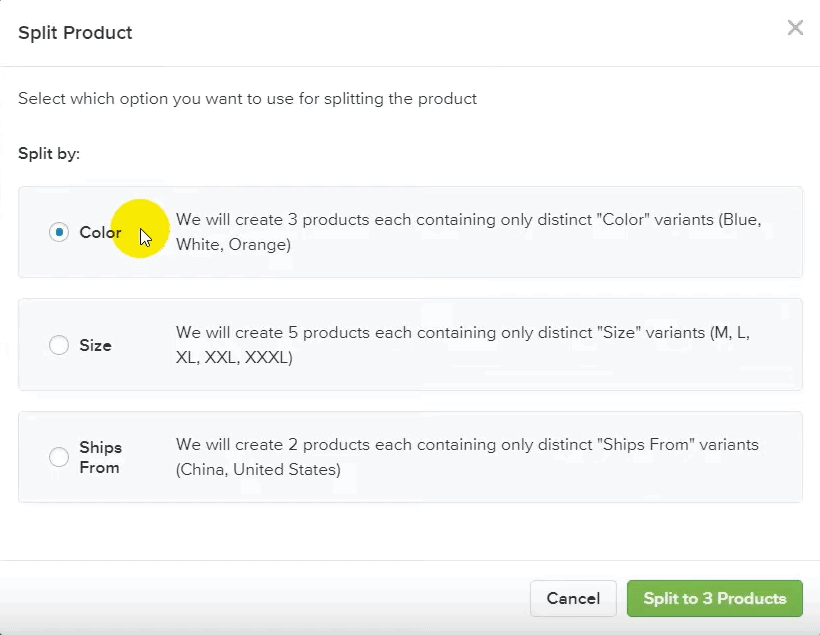Click the "Split by:" heading

point(49,154)
